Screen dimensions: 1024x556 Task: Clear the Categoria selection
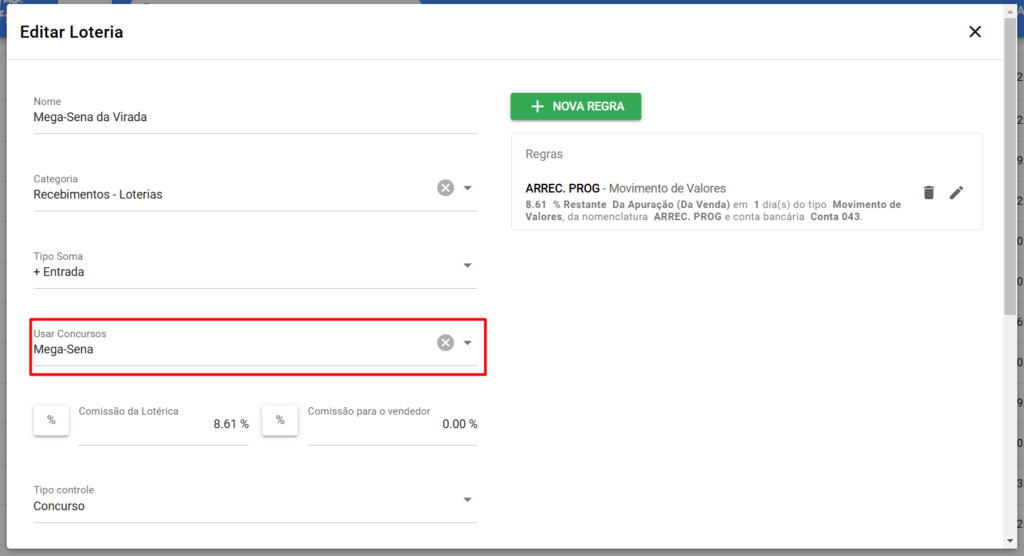445,188
